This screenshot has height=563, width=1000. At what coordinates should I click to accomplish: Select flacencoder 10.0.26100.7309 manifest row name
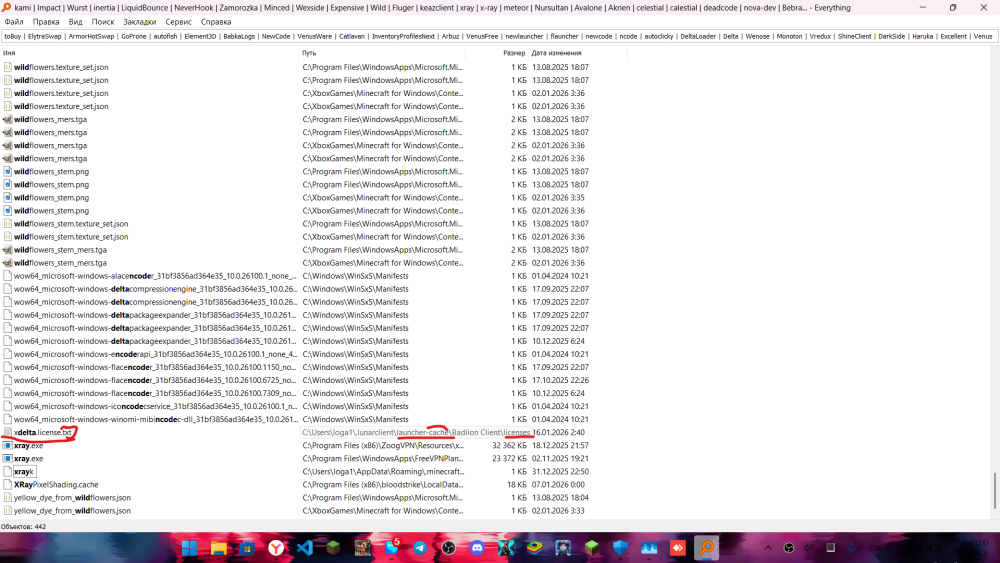coord(155,393)
